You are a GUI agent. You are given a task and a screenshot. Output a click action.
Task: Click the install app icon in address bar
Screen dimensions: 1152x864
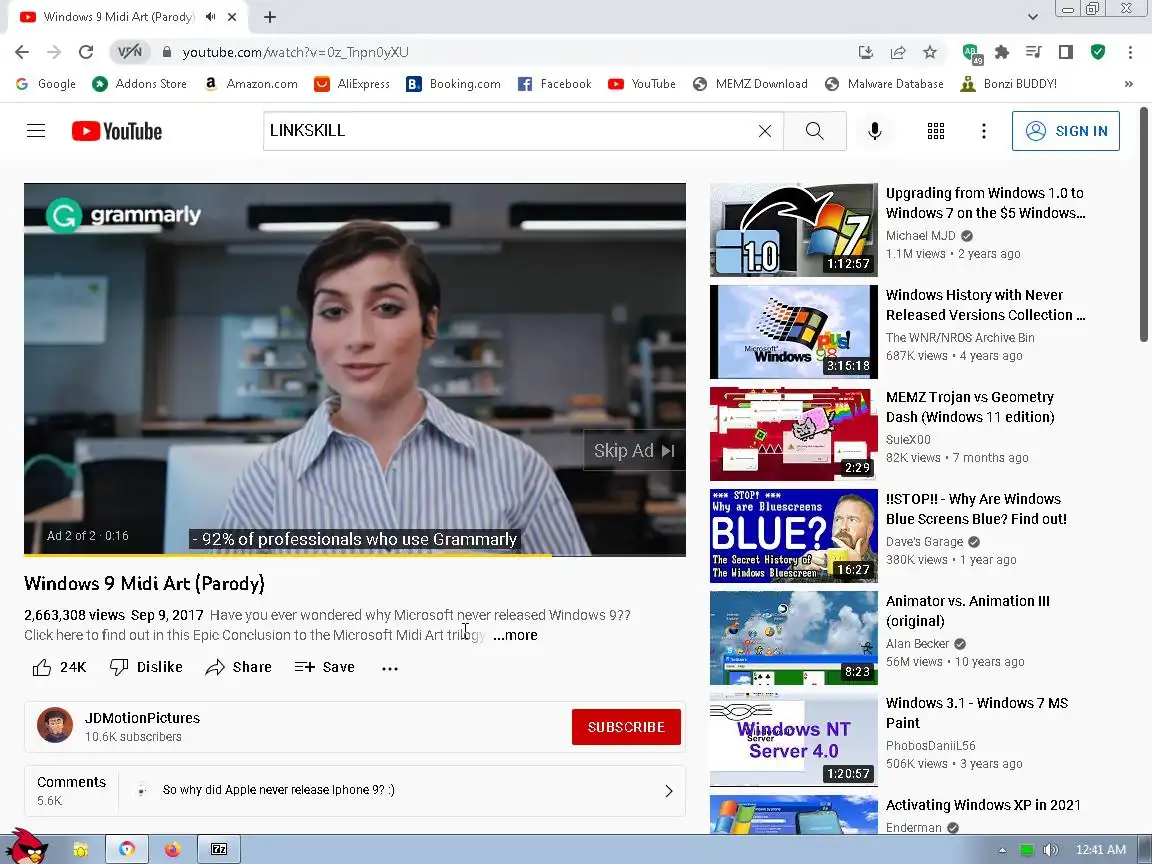865,52
